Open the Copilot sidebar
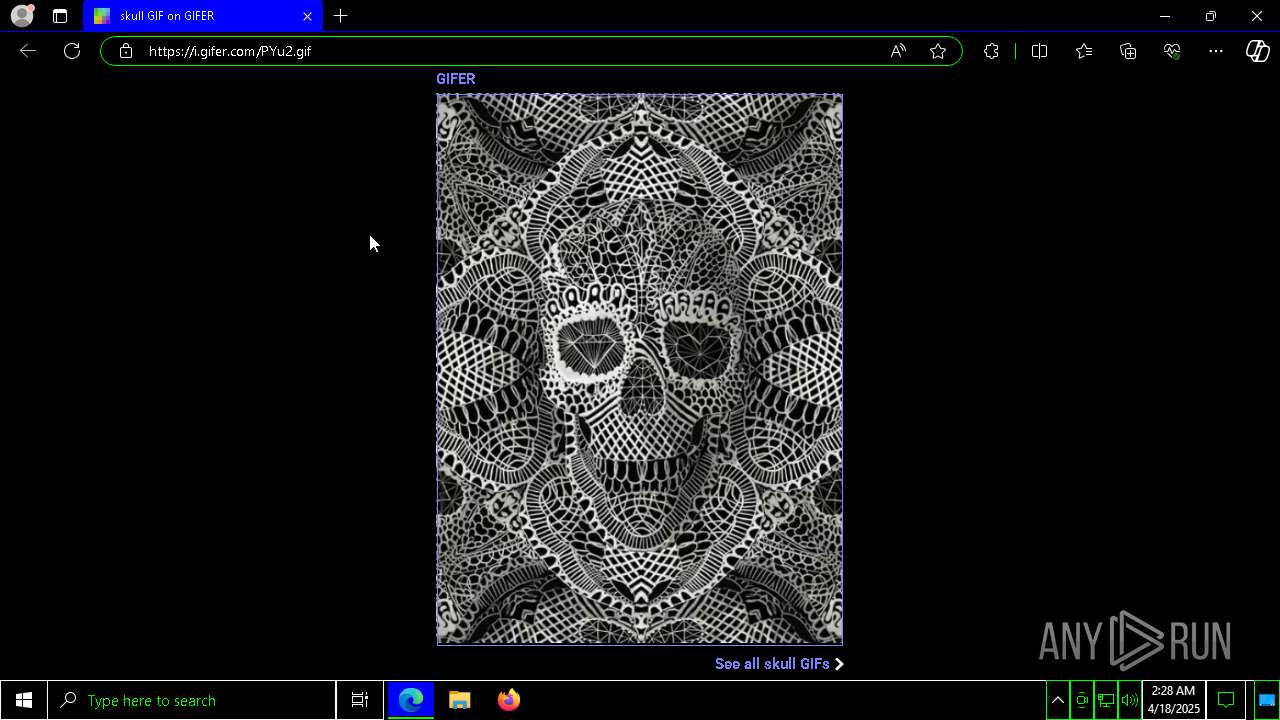 point(1258,51)
